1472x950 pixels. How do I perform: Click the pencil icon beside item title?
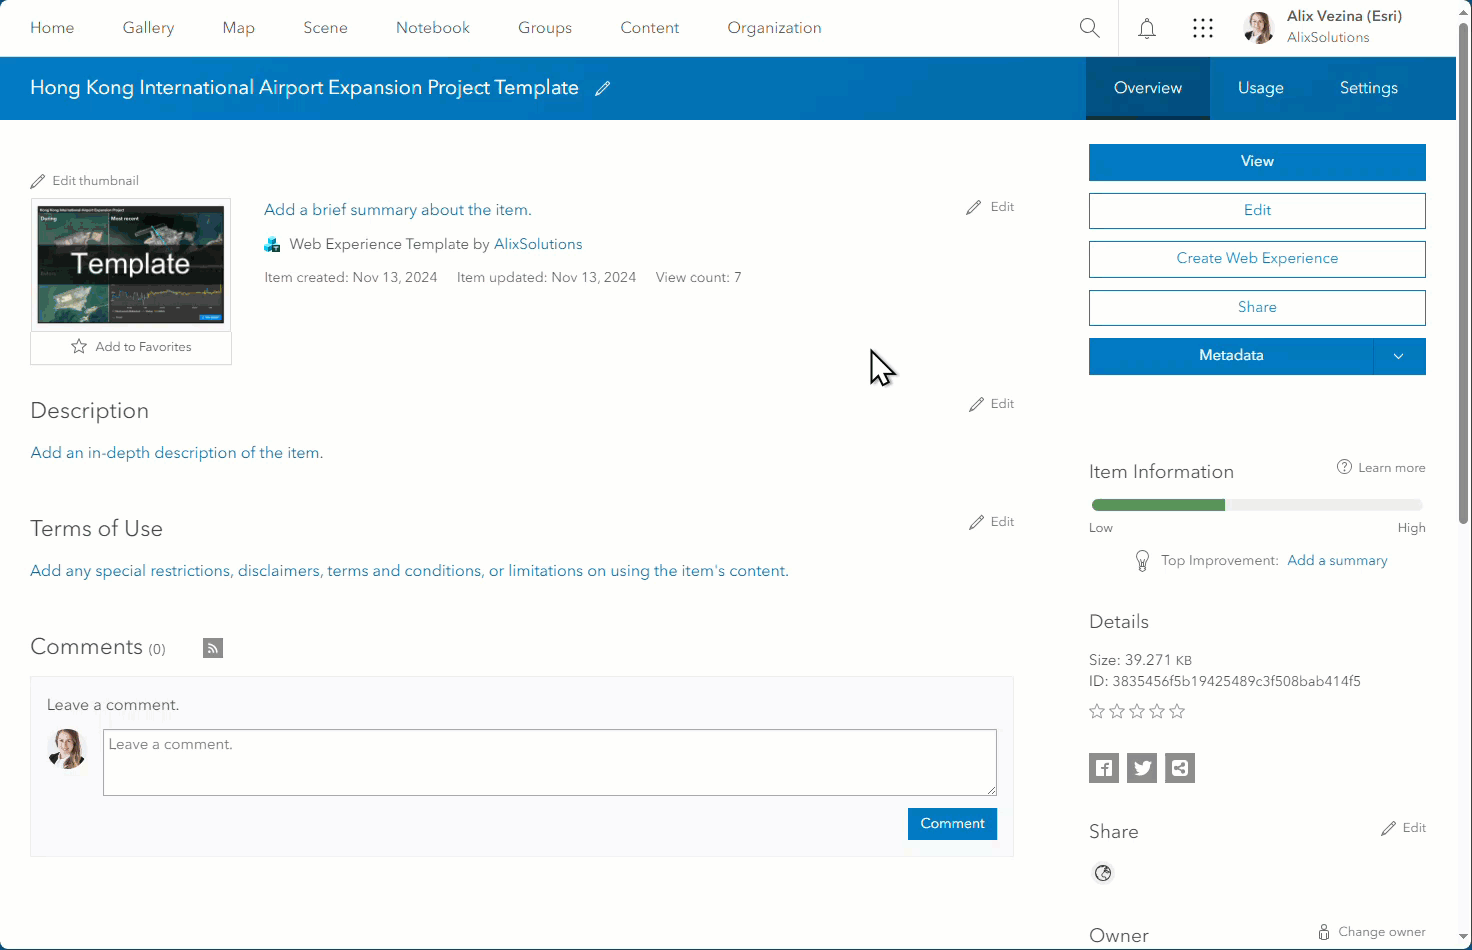pyautogui.click(x=602, y=88)
